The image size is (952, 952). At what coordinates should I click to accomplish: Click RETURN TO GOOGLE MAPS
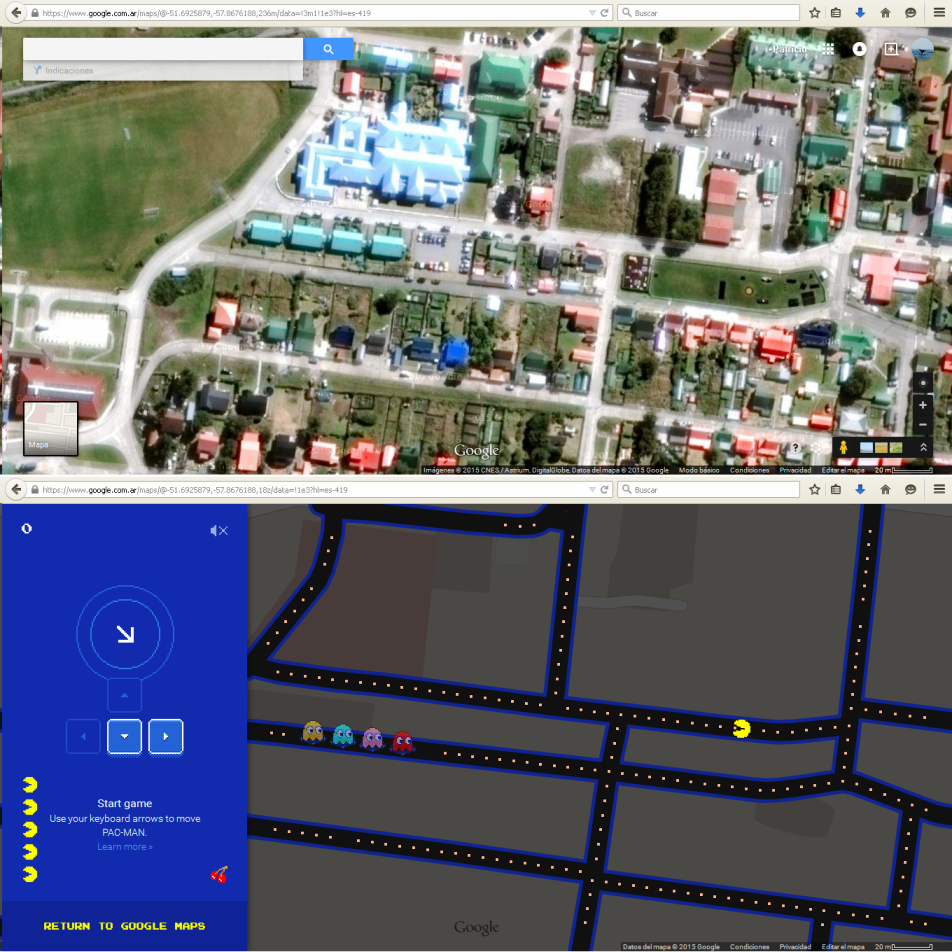pyautogui.click(x=124, y=926)
